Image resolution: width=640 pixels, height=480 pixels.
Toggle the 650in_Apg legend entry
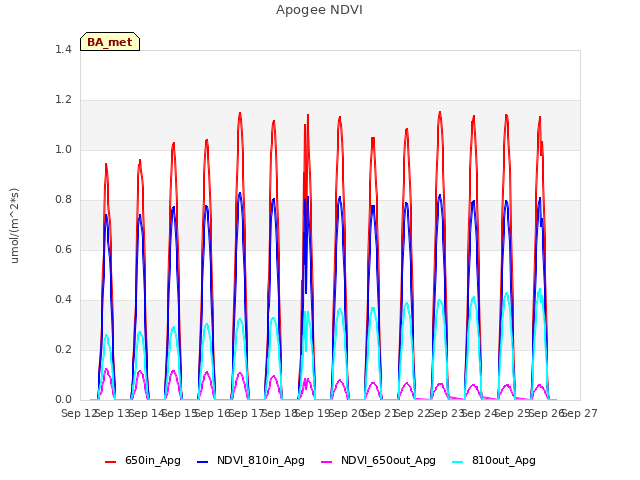[142, 460]
